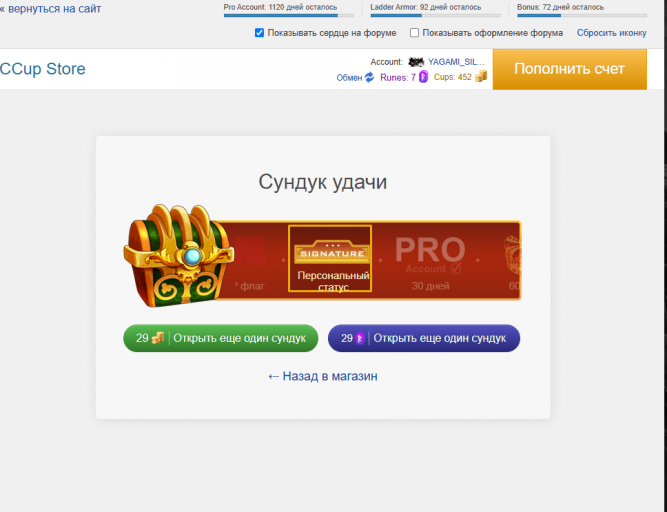Click the treasure chest image
Viewport: 667px width, 512px height.
179,256
